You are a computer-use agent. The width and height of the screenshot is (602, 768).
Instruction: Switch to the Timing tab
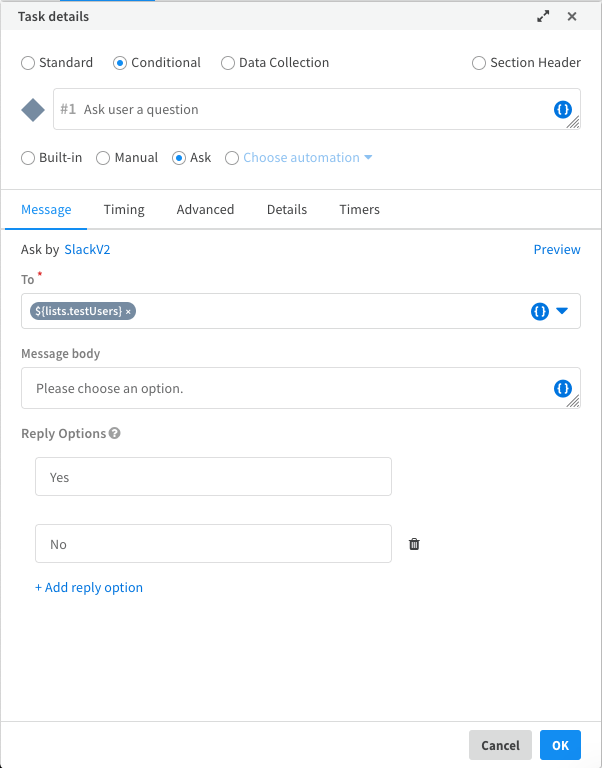[124, 210]
